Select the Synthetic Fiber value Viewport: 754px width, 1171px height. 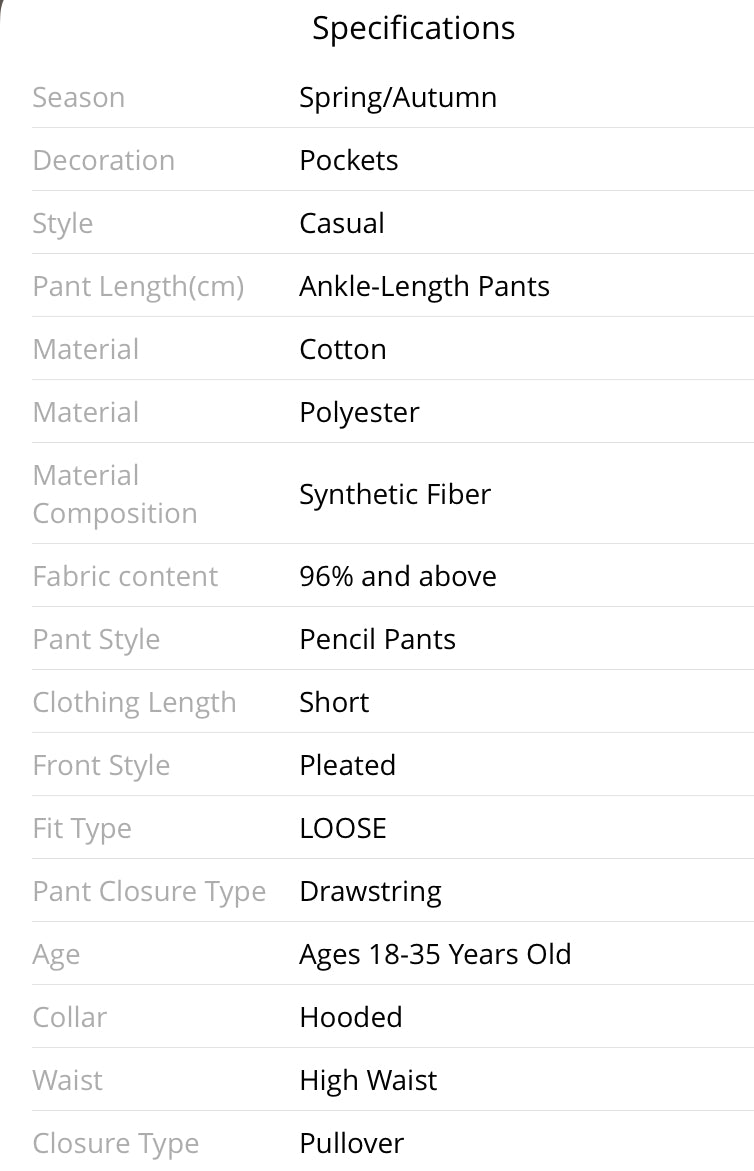394,494
